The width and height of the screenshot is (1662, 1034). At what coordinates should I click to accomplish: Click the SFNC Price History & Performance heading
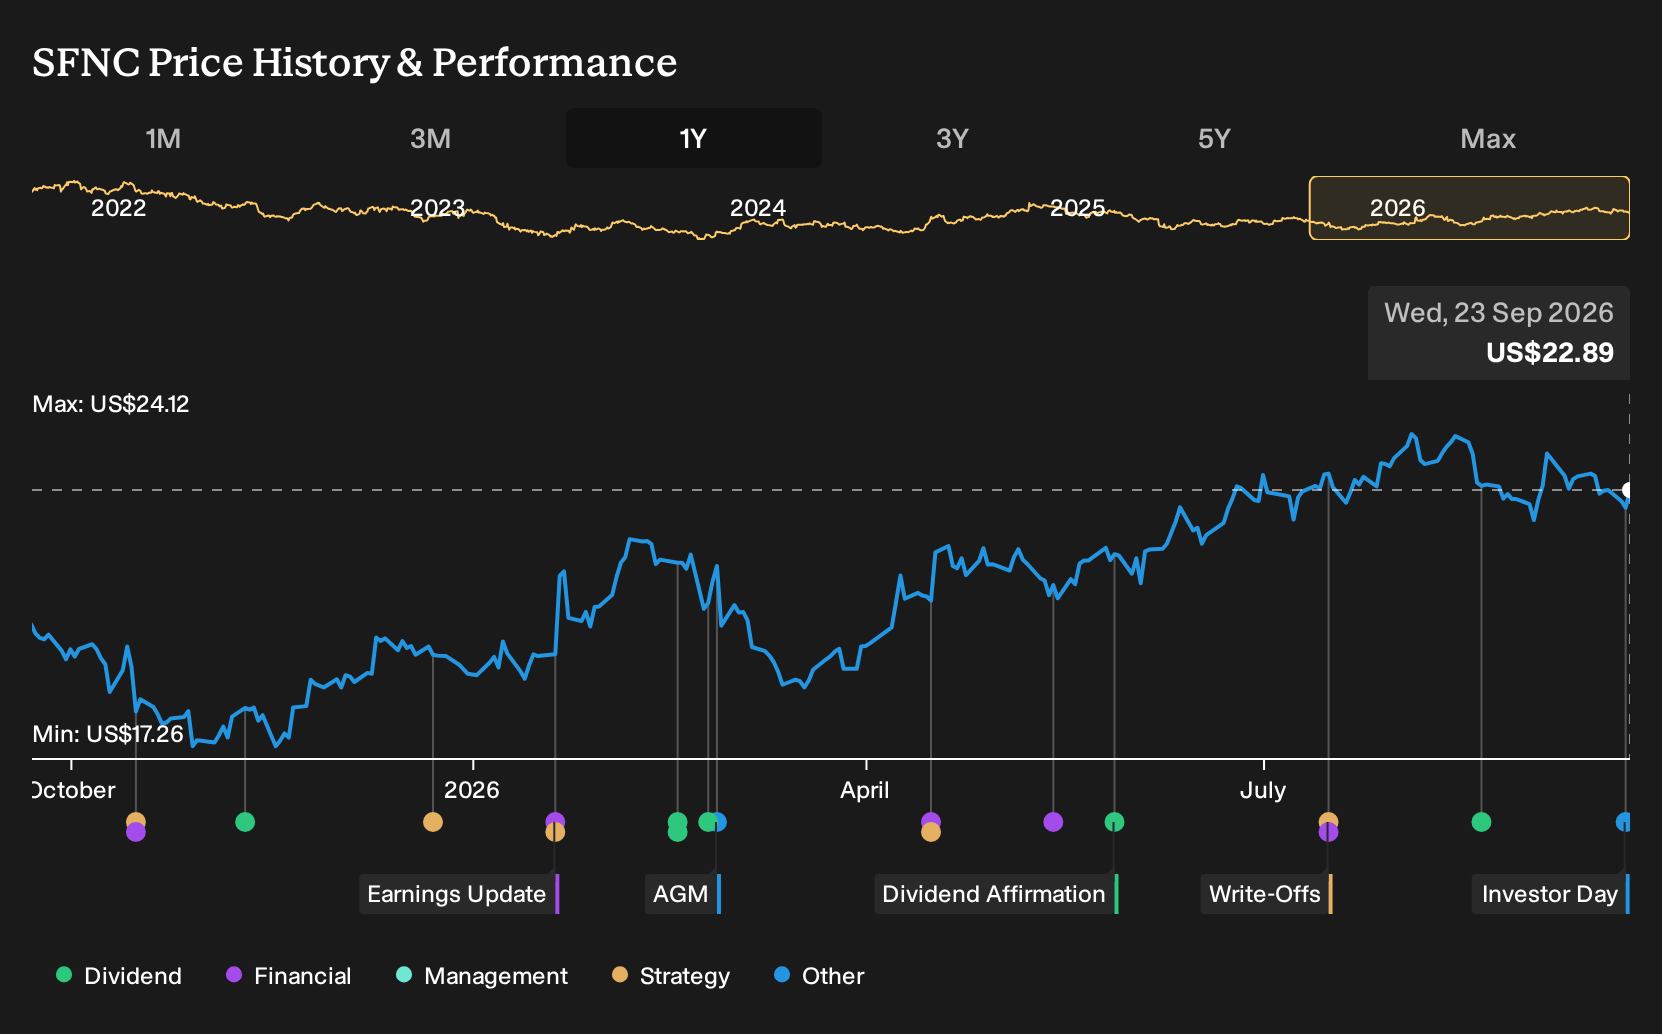(x=355, y=62)
